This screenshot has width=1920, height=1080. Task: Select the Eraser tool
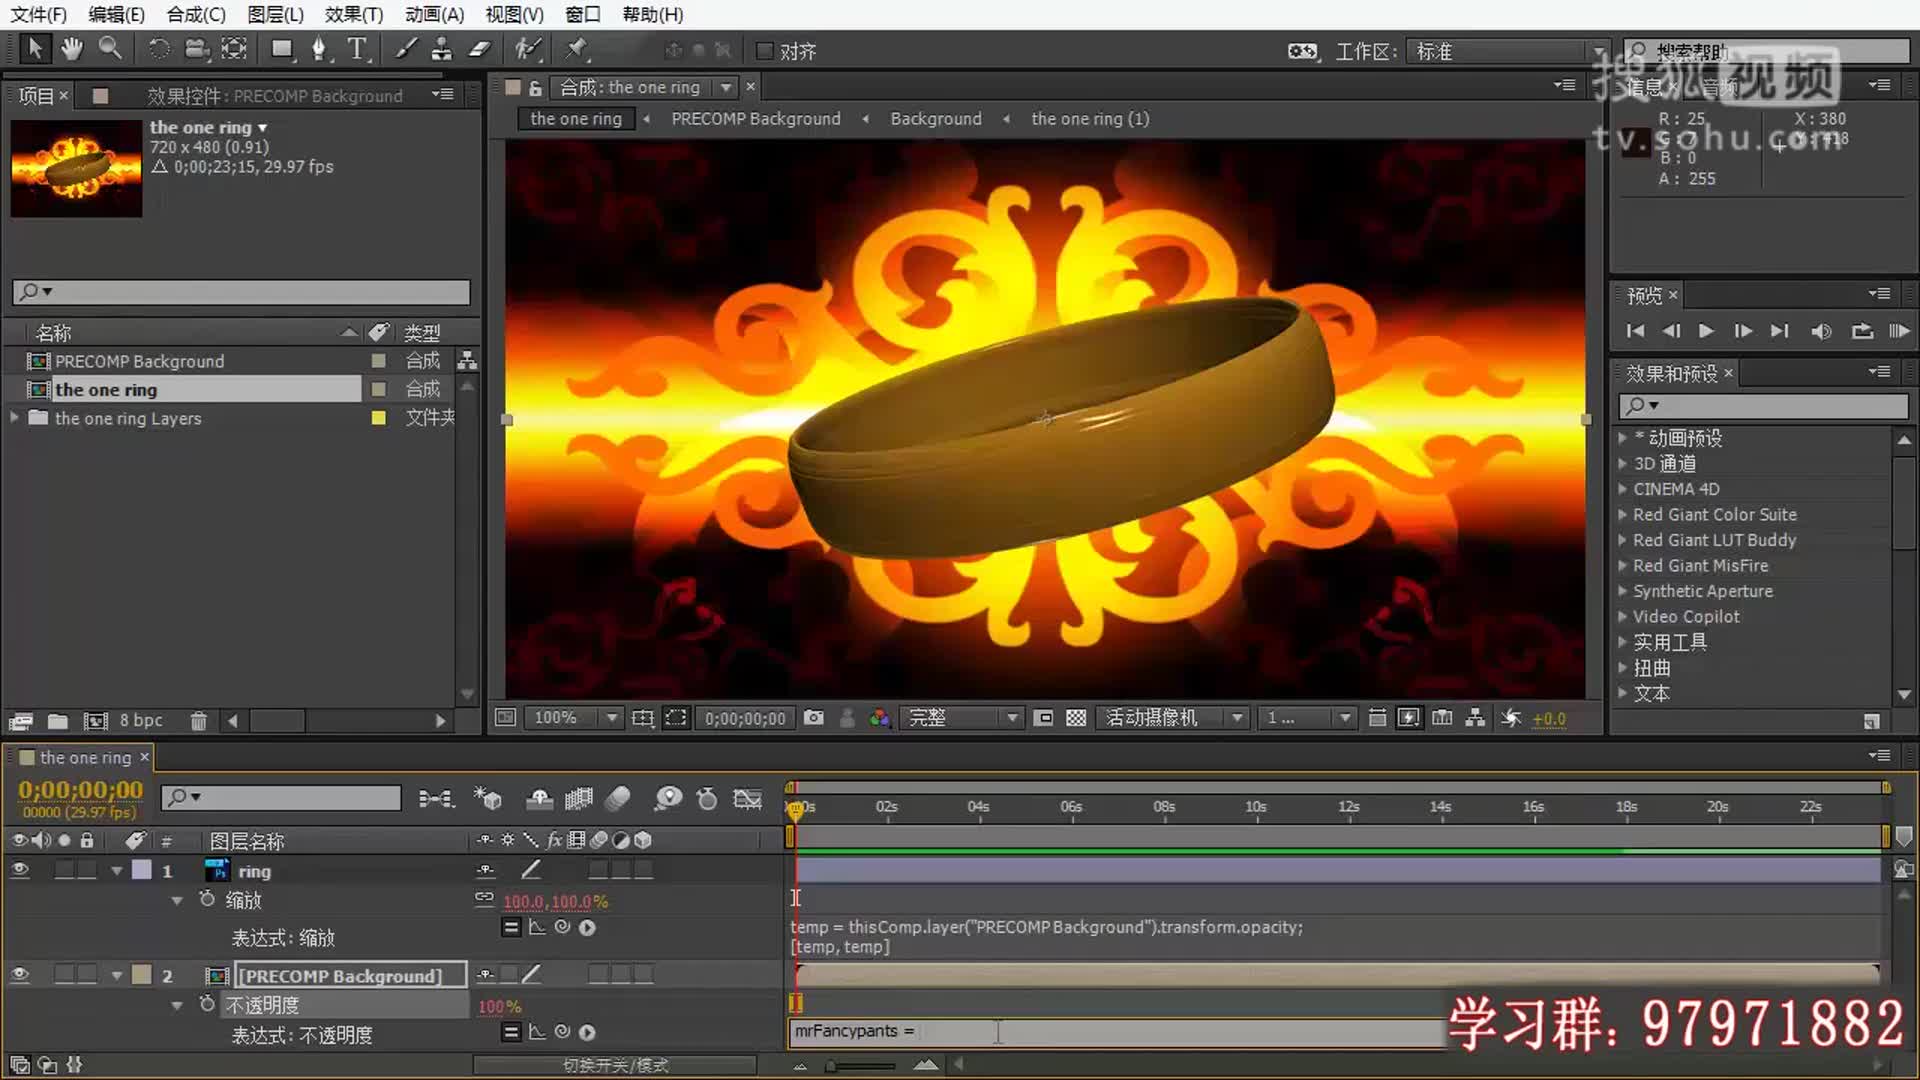480,49
